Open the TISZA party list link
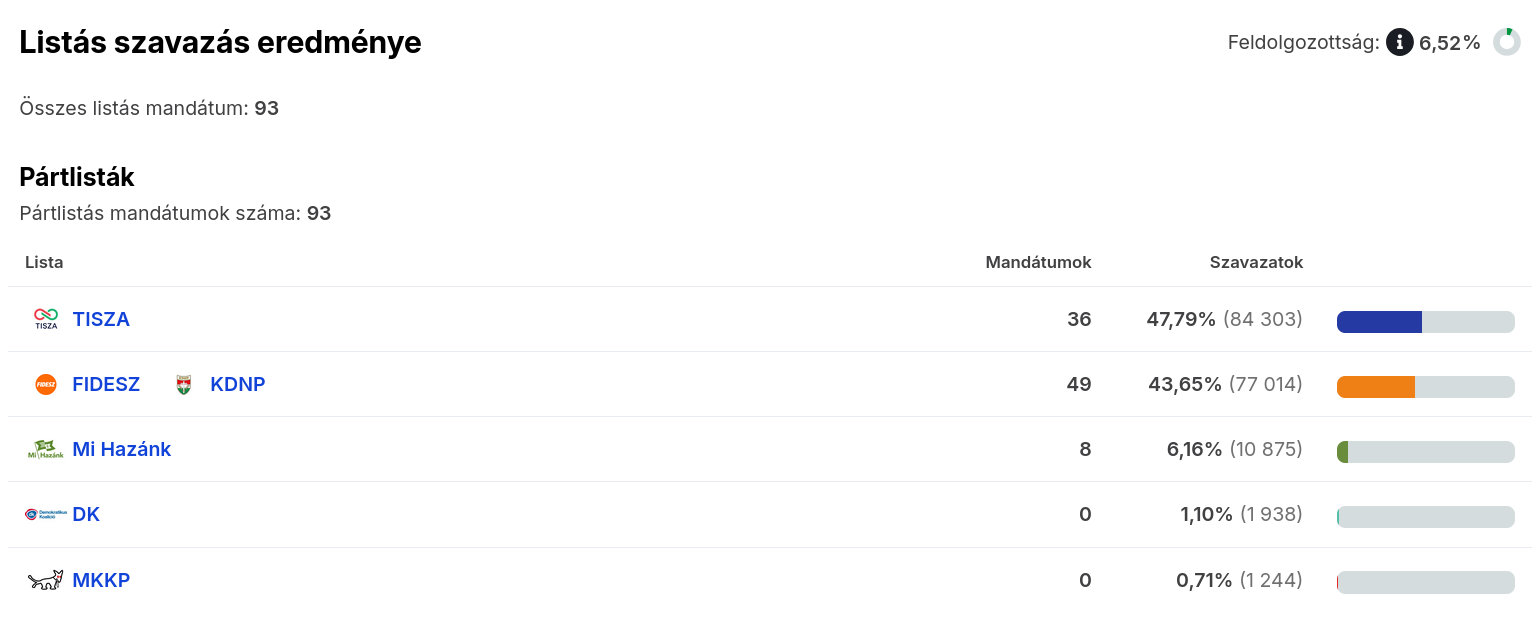Viewport: 1539px width, 635px height. (x=101, y=319)
